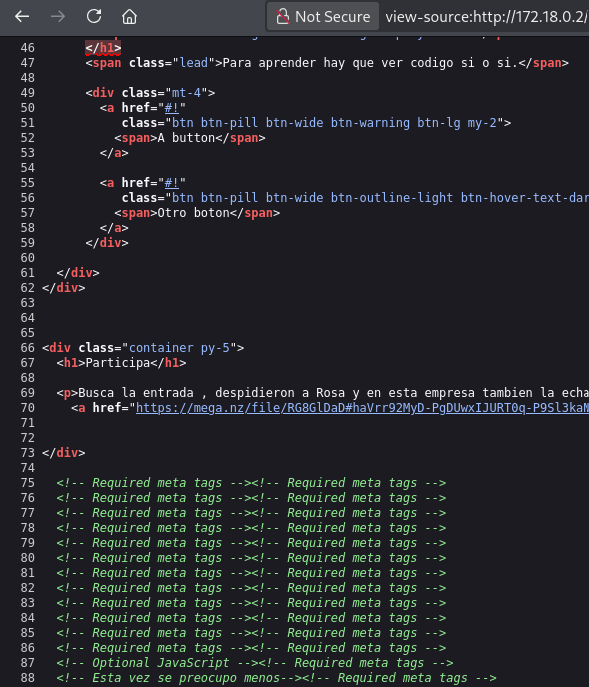Viewport: 589px width, 687px height.
Task: Click the 'btn-outline-light' class name on line 56
Action: point(391,198)
